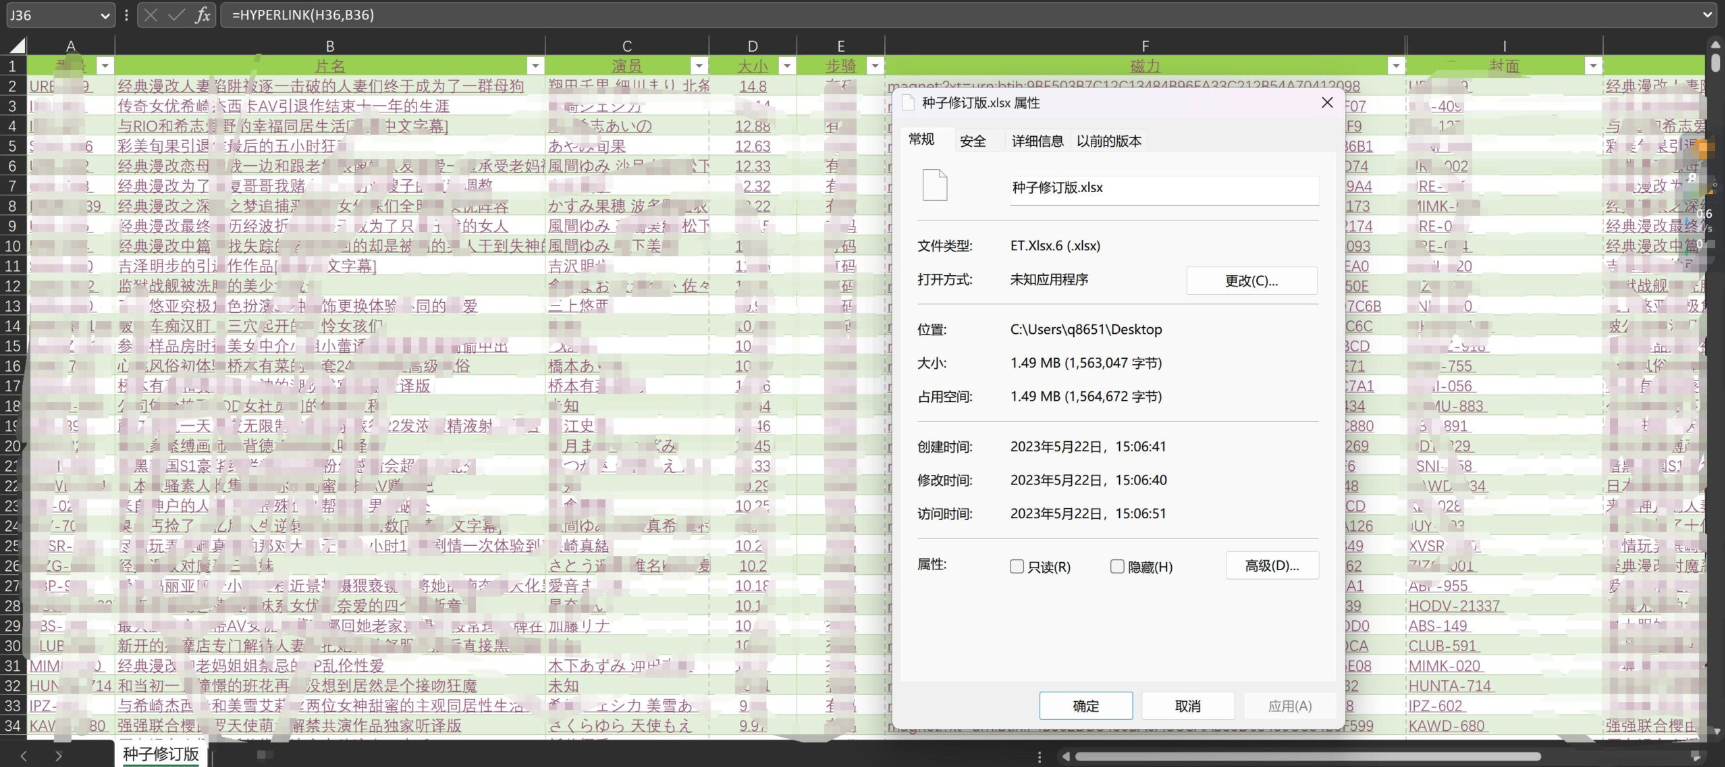Click the 确定 button

(1086, 706)
